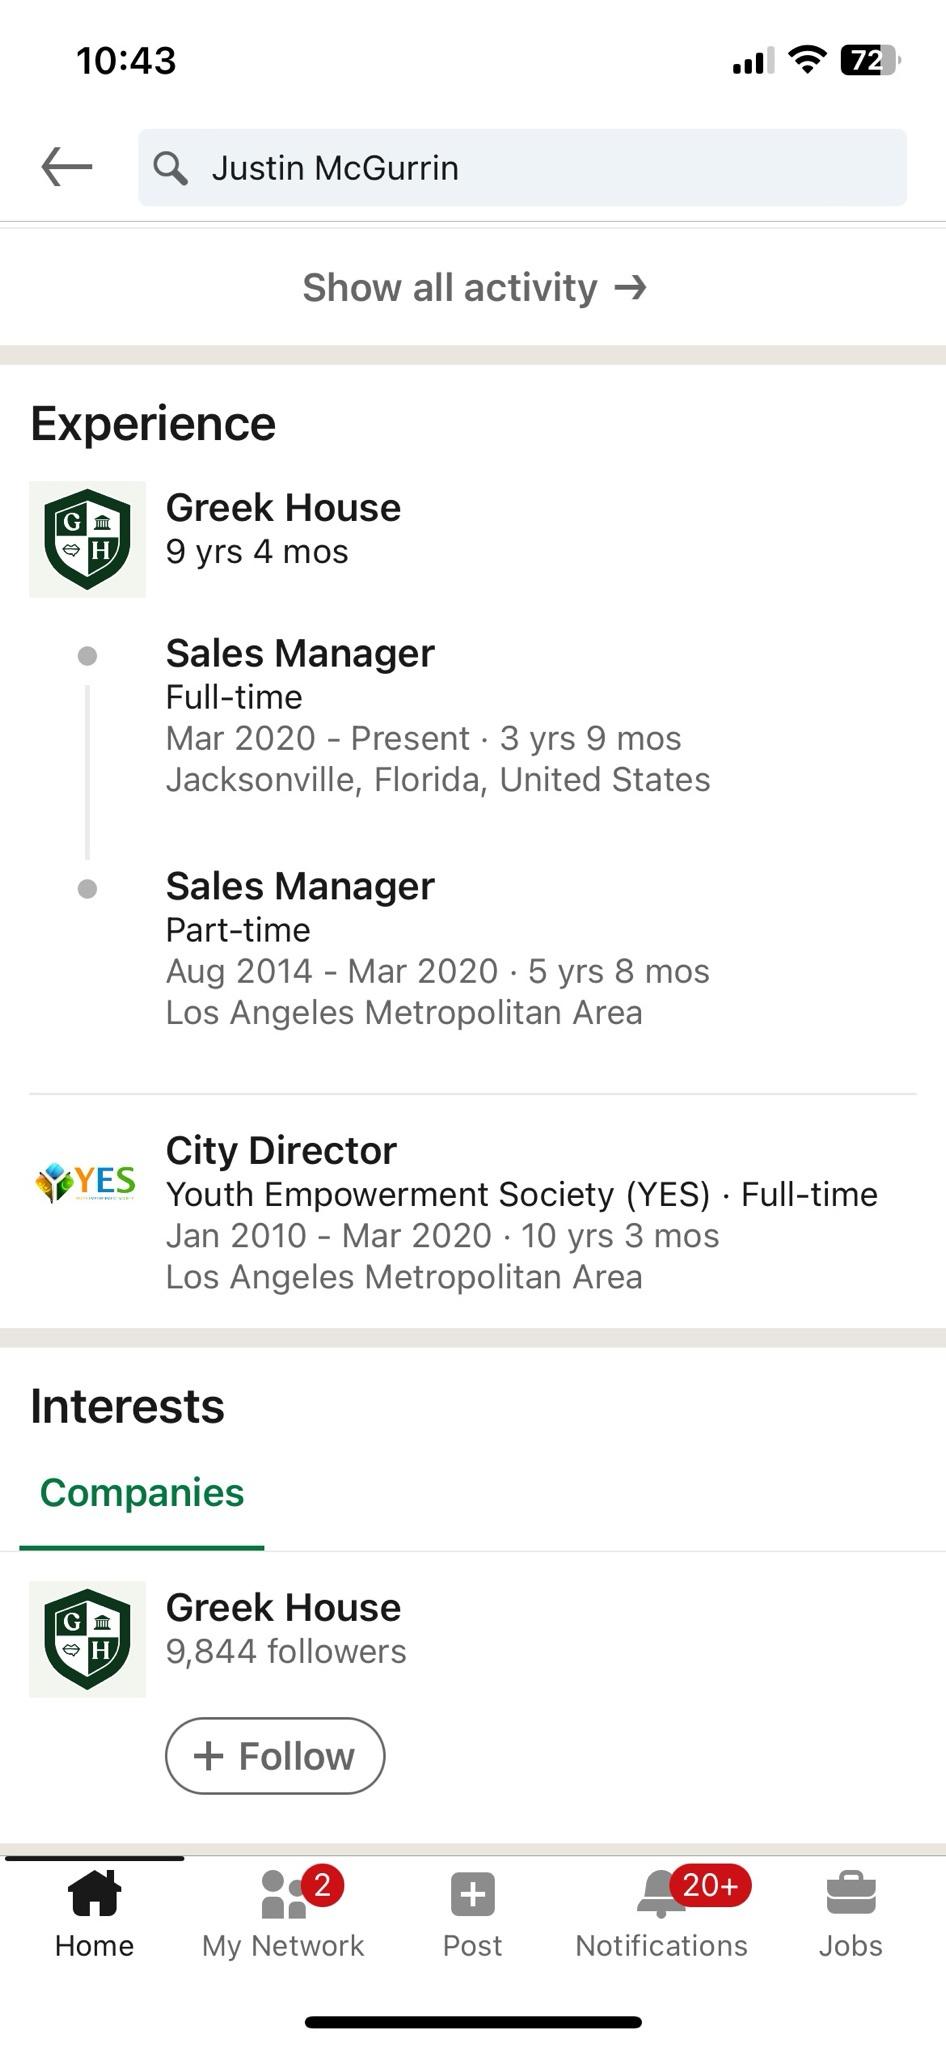Open the Jobs briefcase icon
The height and width of the screenshot is (2048, 946).
(x=851, y=1893)
